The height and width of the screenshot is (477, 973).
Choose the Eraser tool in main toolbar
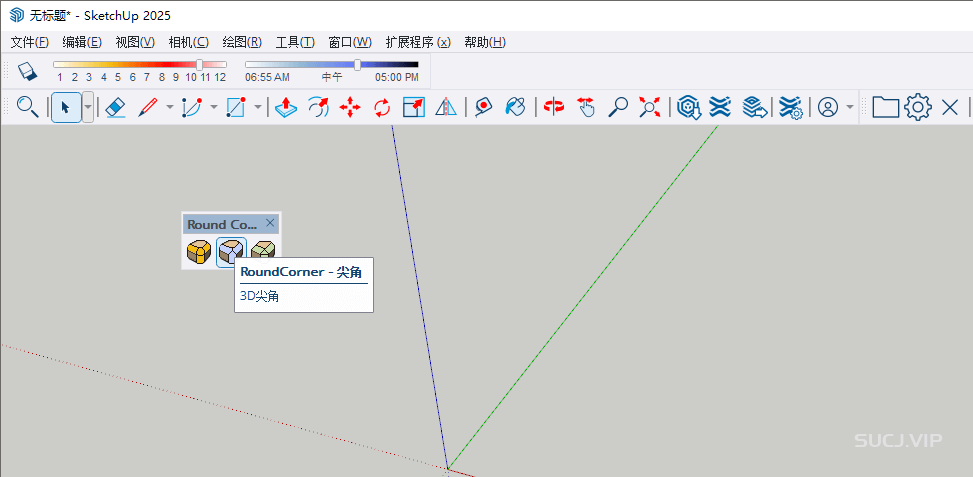[116, 107]
